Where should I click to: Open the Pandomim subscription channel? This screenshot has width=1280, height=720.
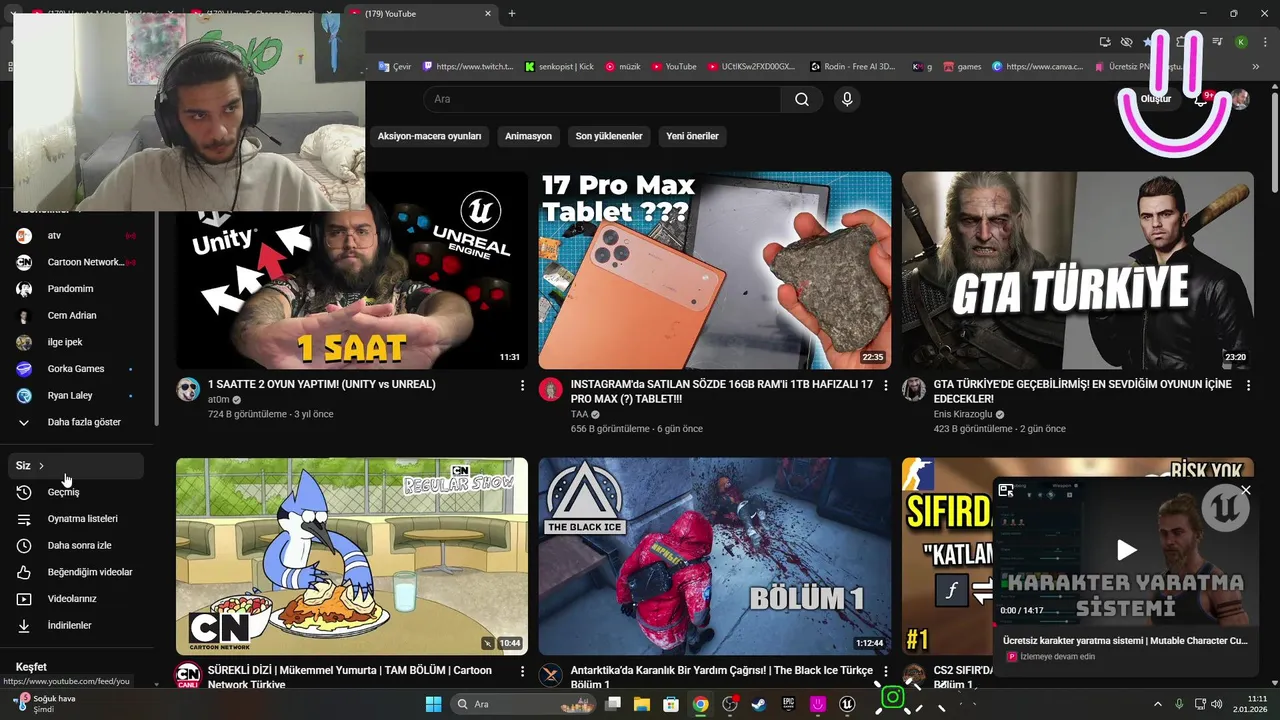pyautogui.click(x=76, y=289)
